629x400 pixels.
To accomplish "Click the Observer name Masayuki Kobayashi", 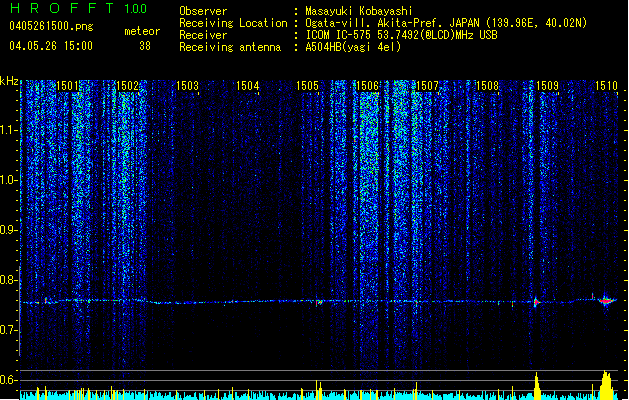I will (x=359, y=11).
